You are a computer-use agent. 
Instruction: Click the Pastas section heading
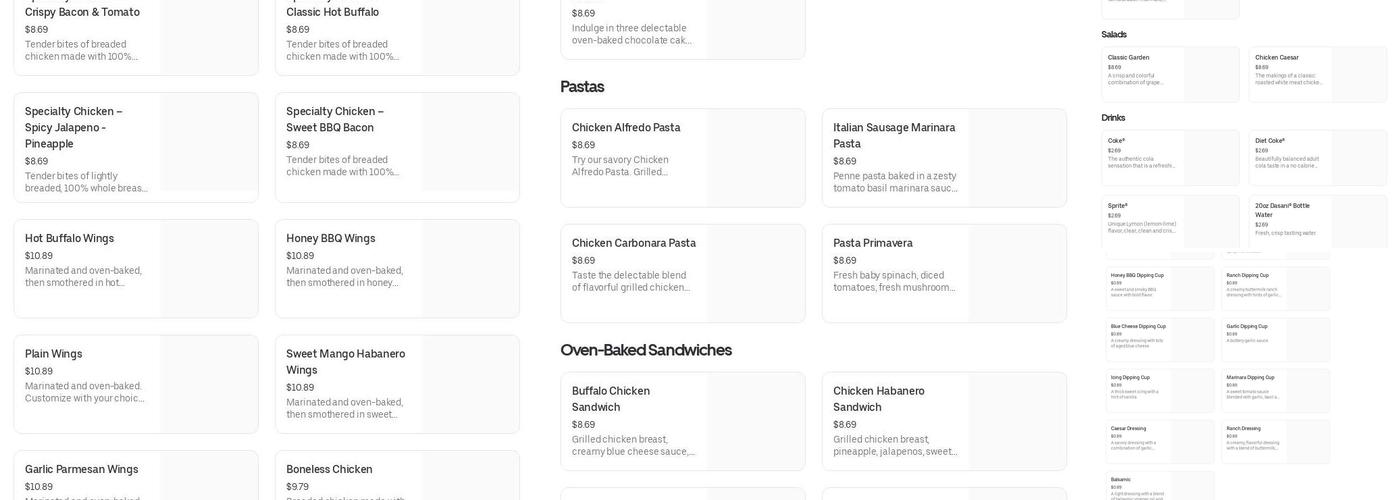[582, 87]
